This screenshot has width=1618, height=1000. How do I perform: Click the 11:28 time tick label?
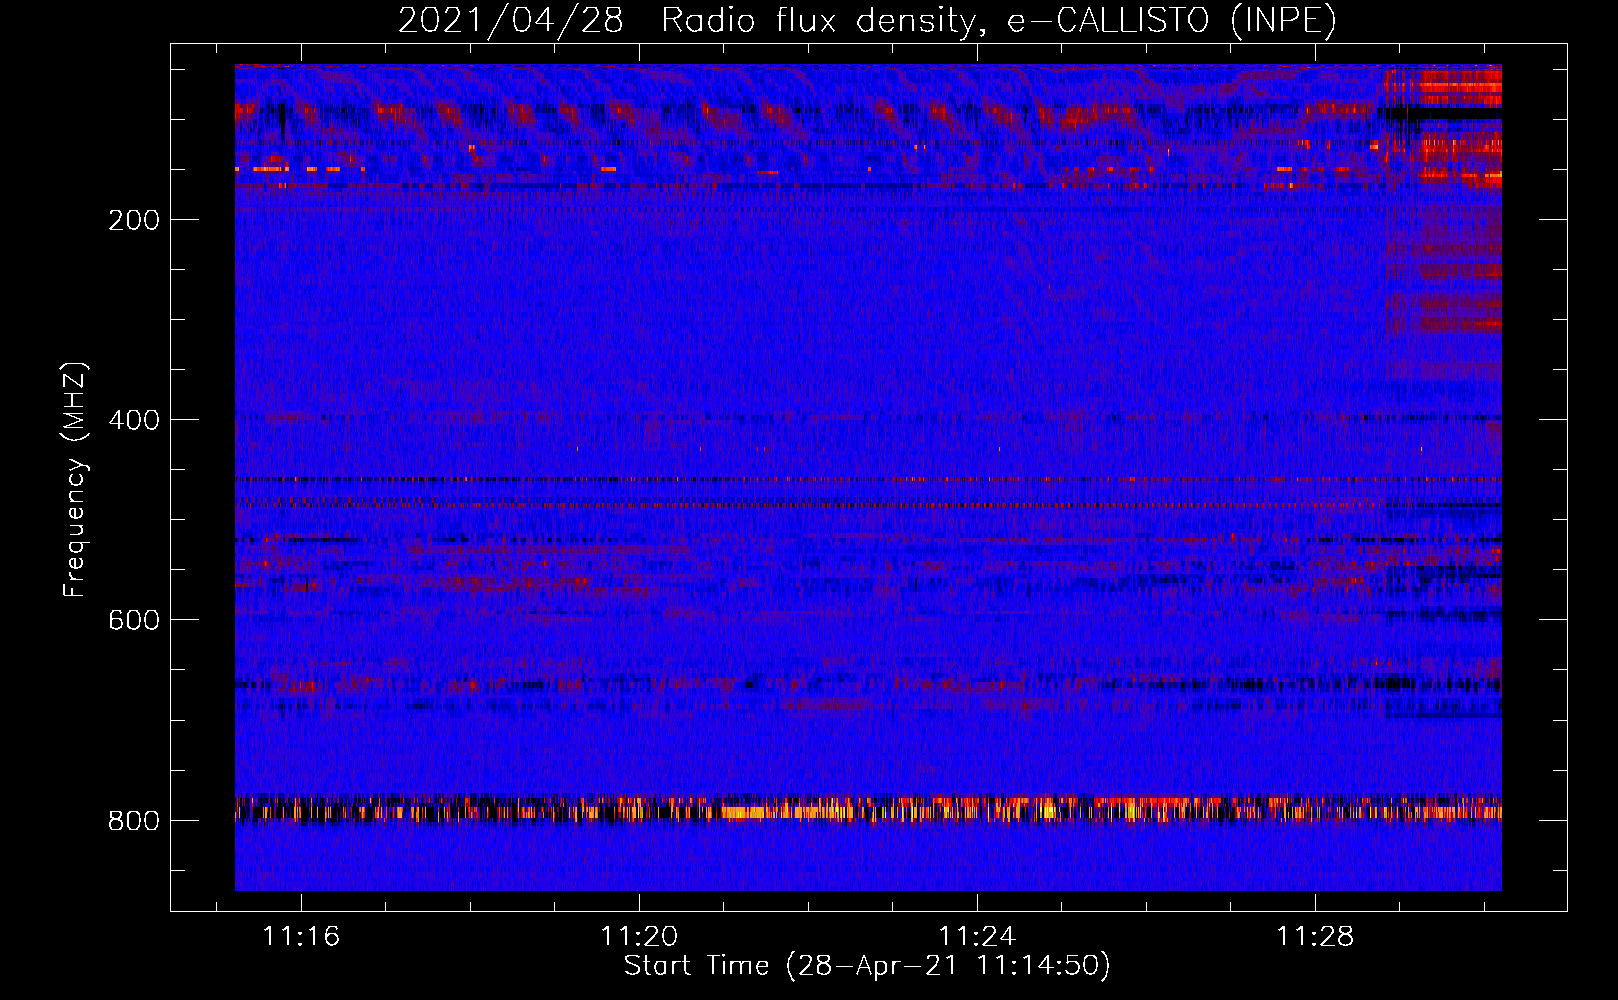(1315, 936)
